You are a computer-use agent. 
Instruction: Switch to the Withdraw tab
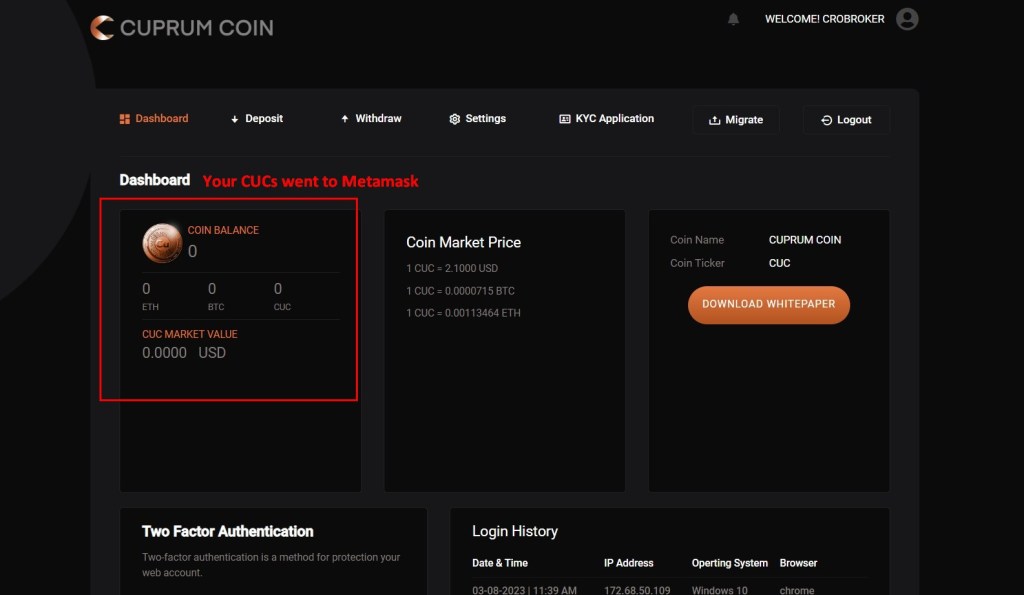pos(378,118)
